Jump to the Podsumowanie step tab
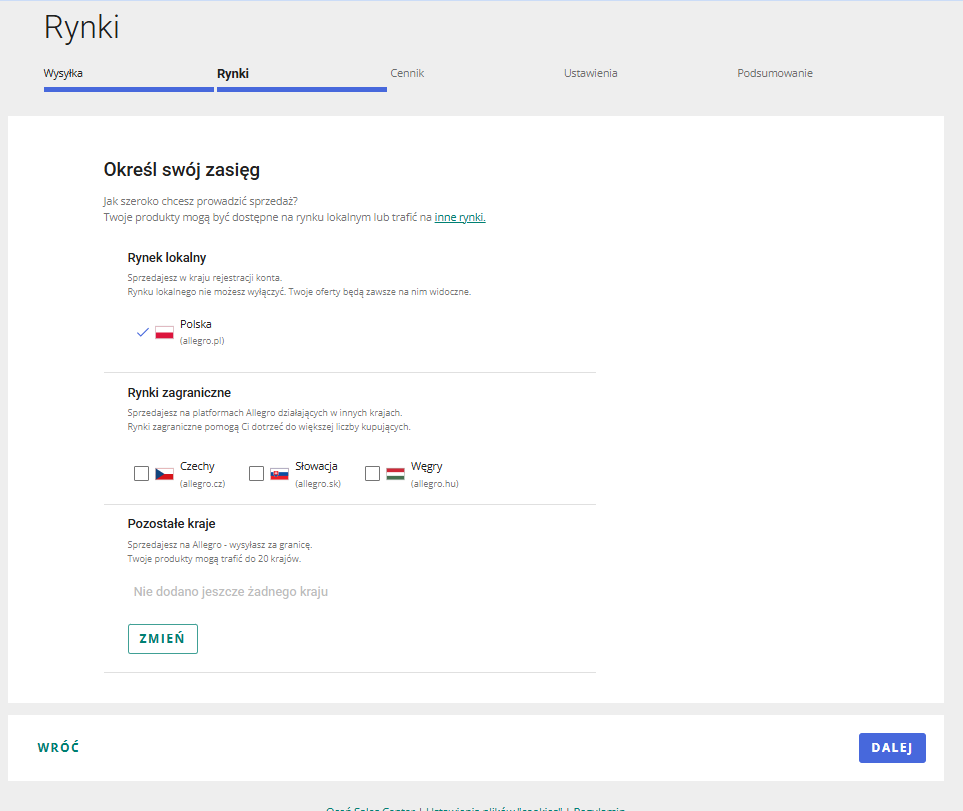963x811 pixels. (x=775, y=73)
